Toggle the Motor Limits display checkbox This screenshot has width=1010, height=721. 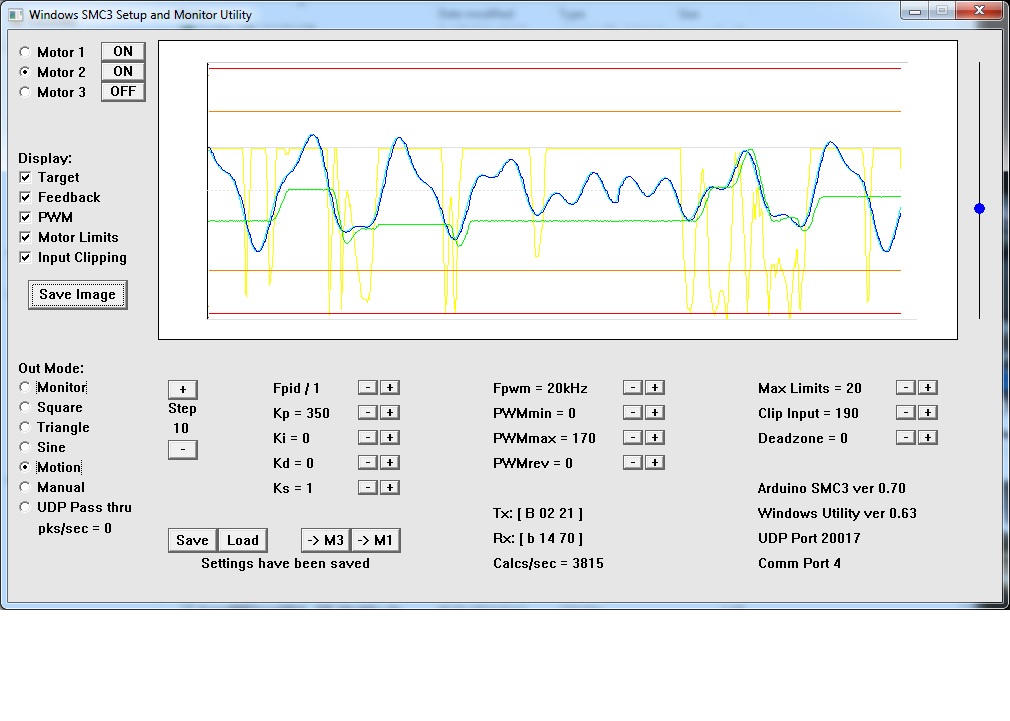point(25,237)
